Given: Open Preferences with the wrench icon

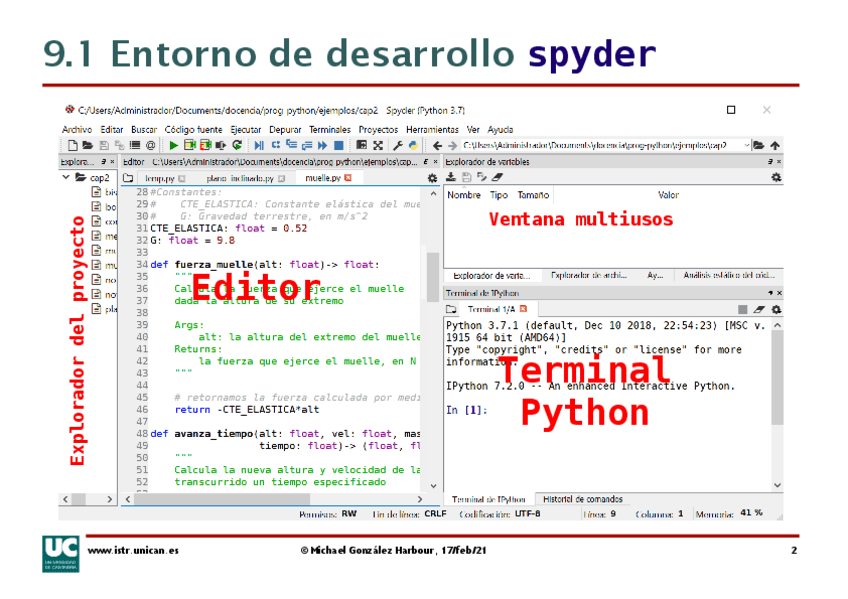Looking at the screenshot, I should coord(398,145).
